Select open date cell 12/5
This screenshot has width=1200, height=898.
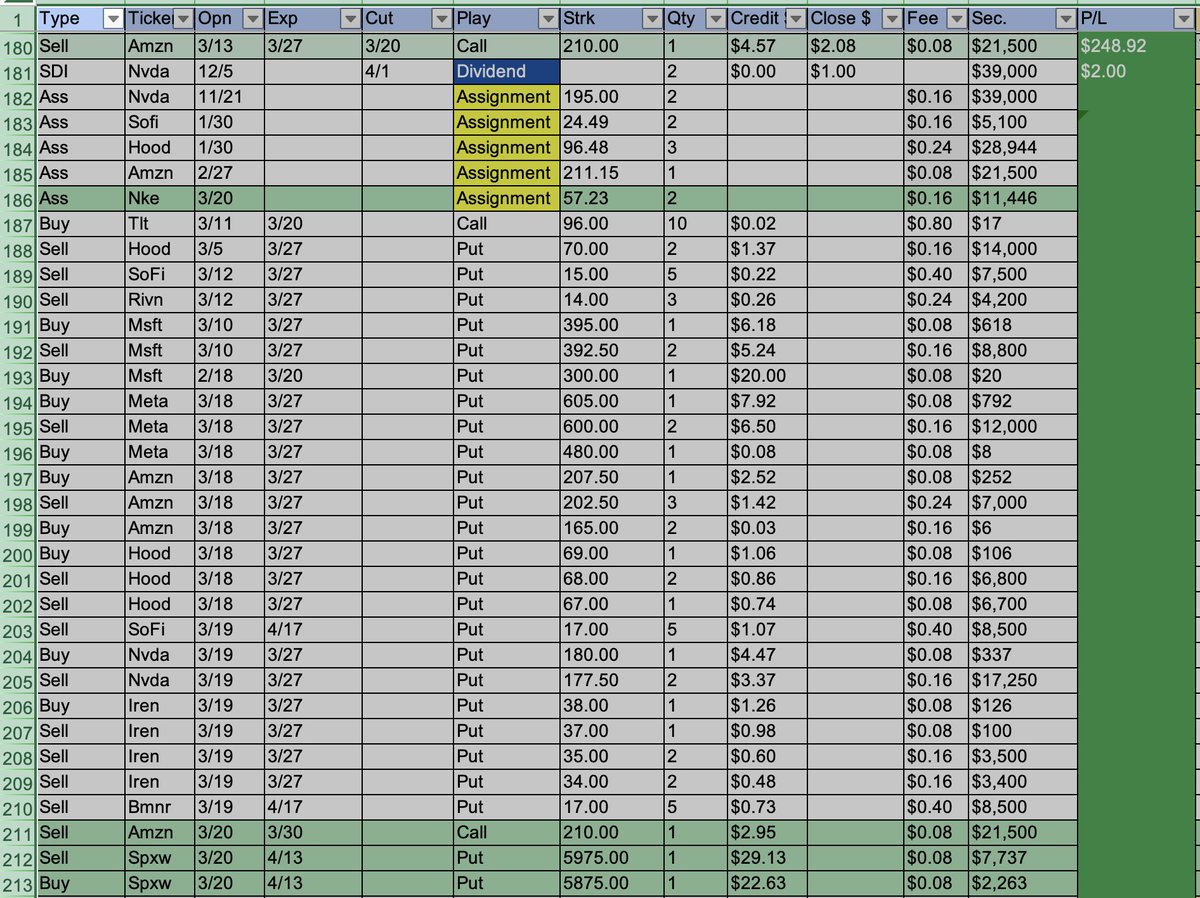point(229,71)
